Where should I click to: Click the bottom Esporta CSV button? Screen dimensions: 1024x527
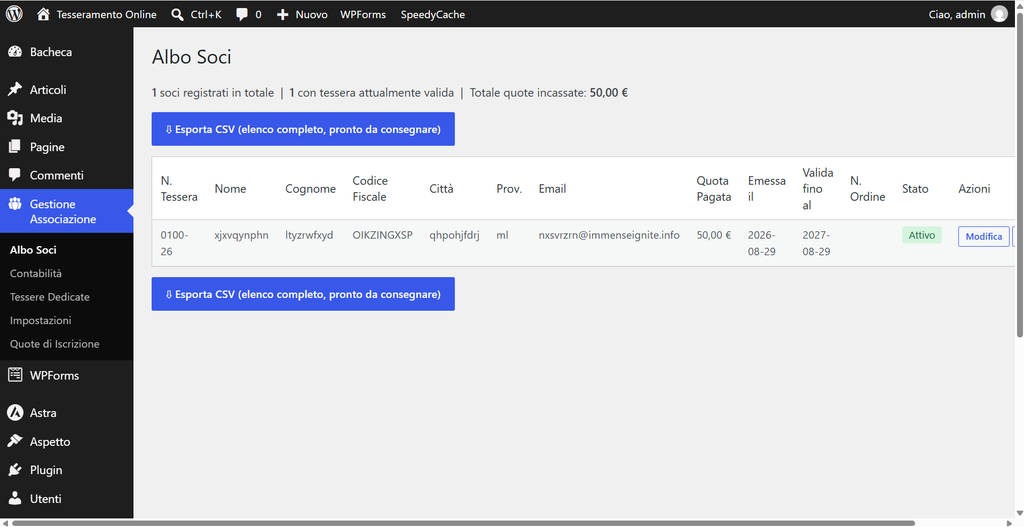[303, 294]
